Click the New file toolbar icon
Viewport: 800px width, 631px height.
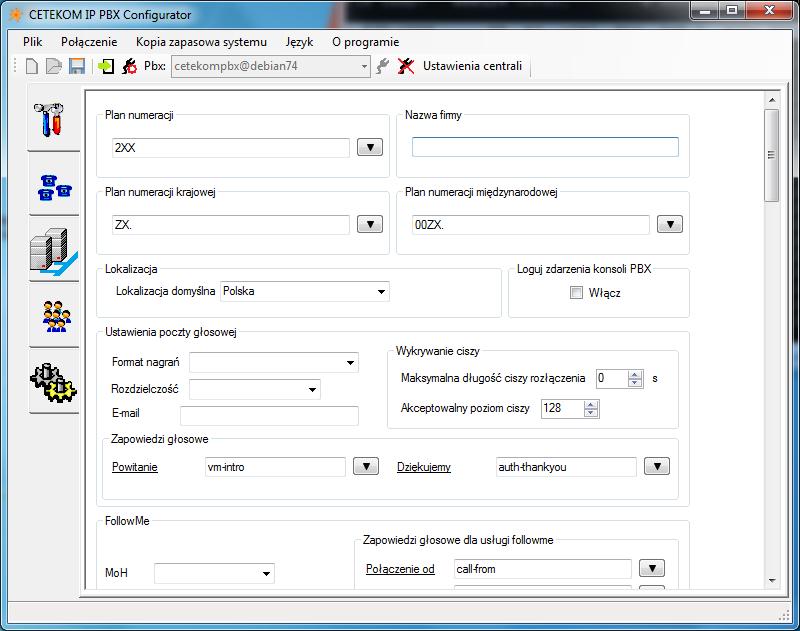pyautogui.click(x=32, y=66)
